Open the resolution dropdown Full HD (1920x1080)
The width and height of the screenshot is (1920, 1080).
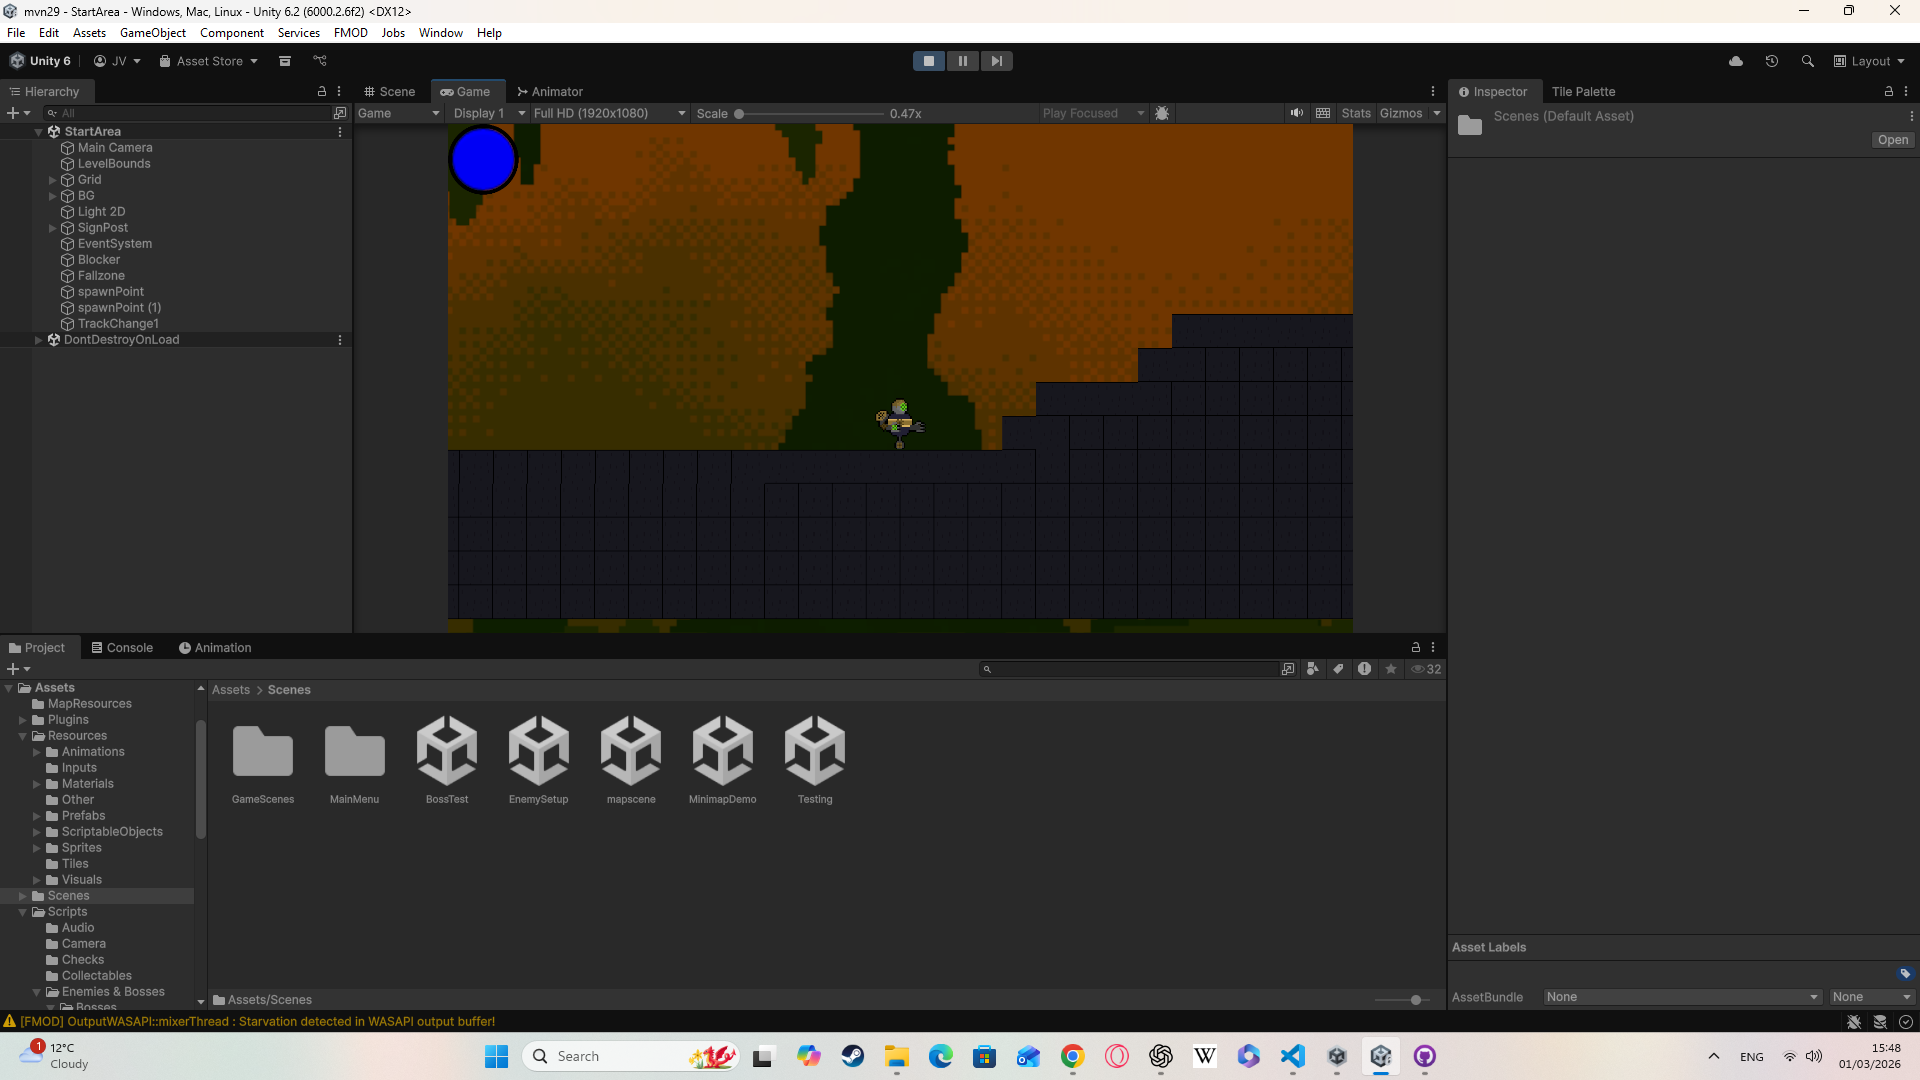click(608, 113)
